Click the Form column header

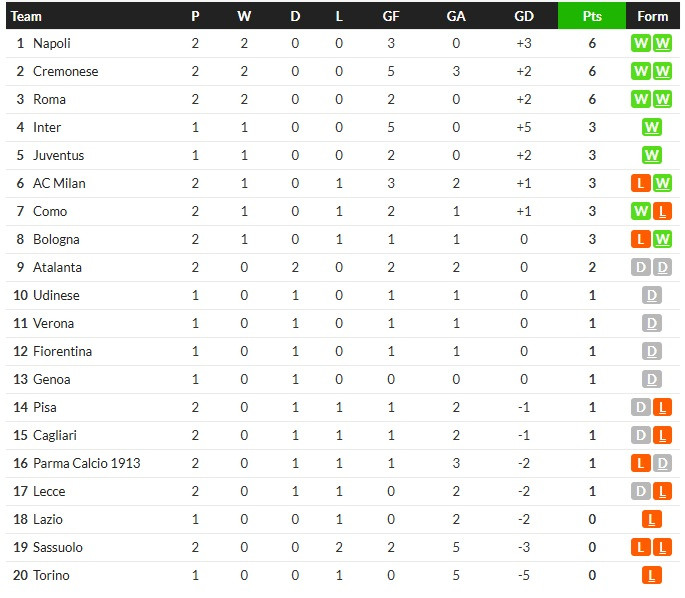(653, 16)
